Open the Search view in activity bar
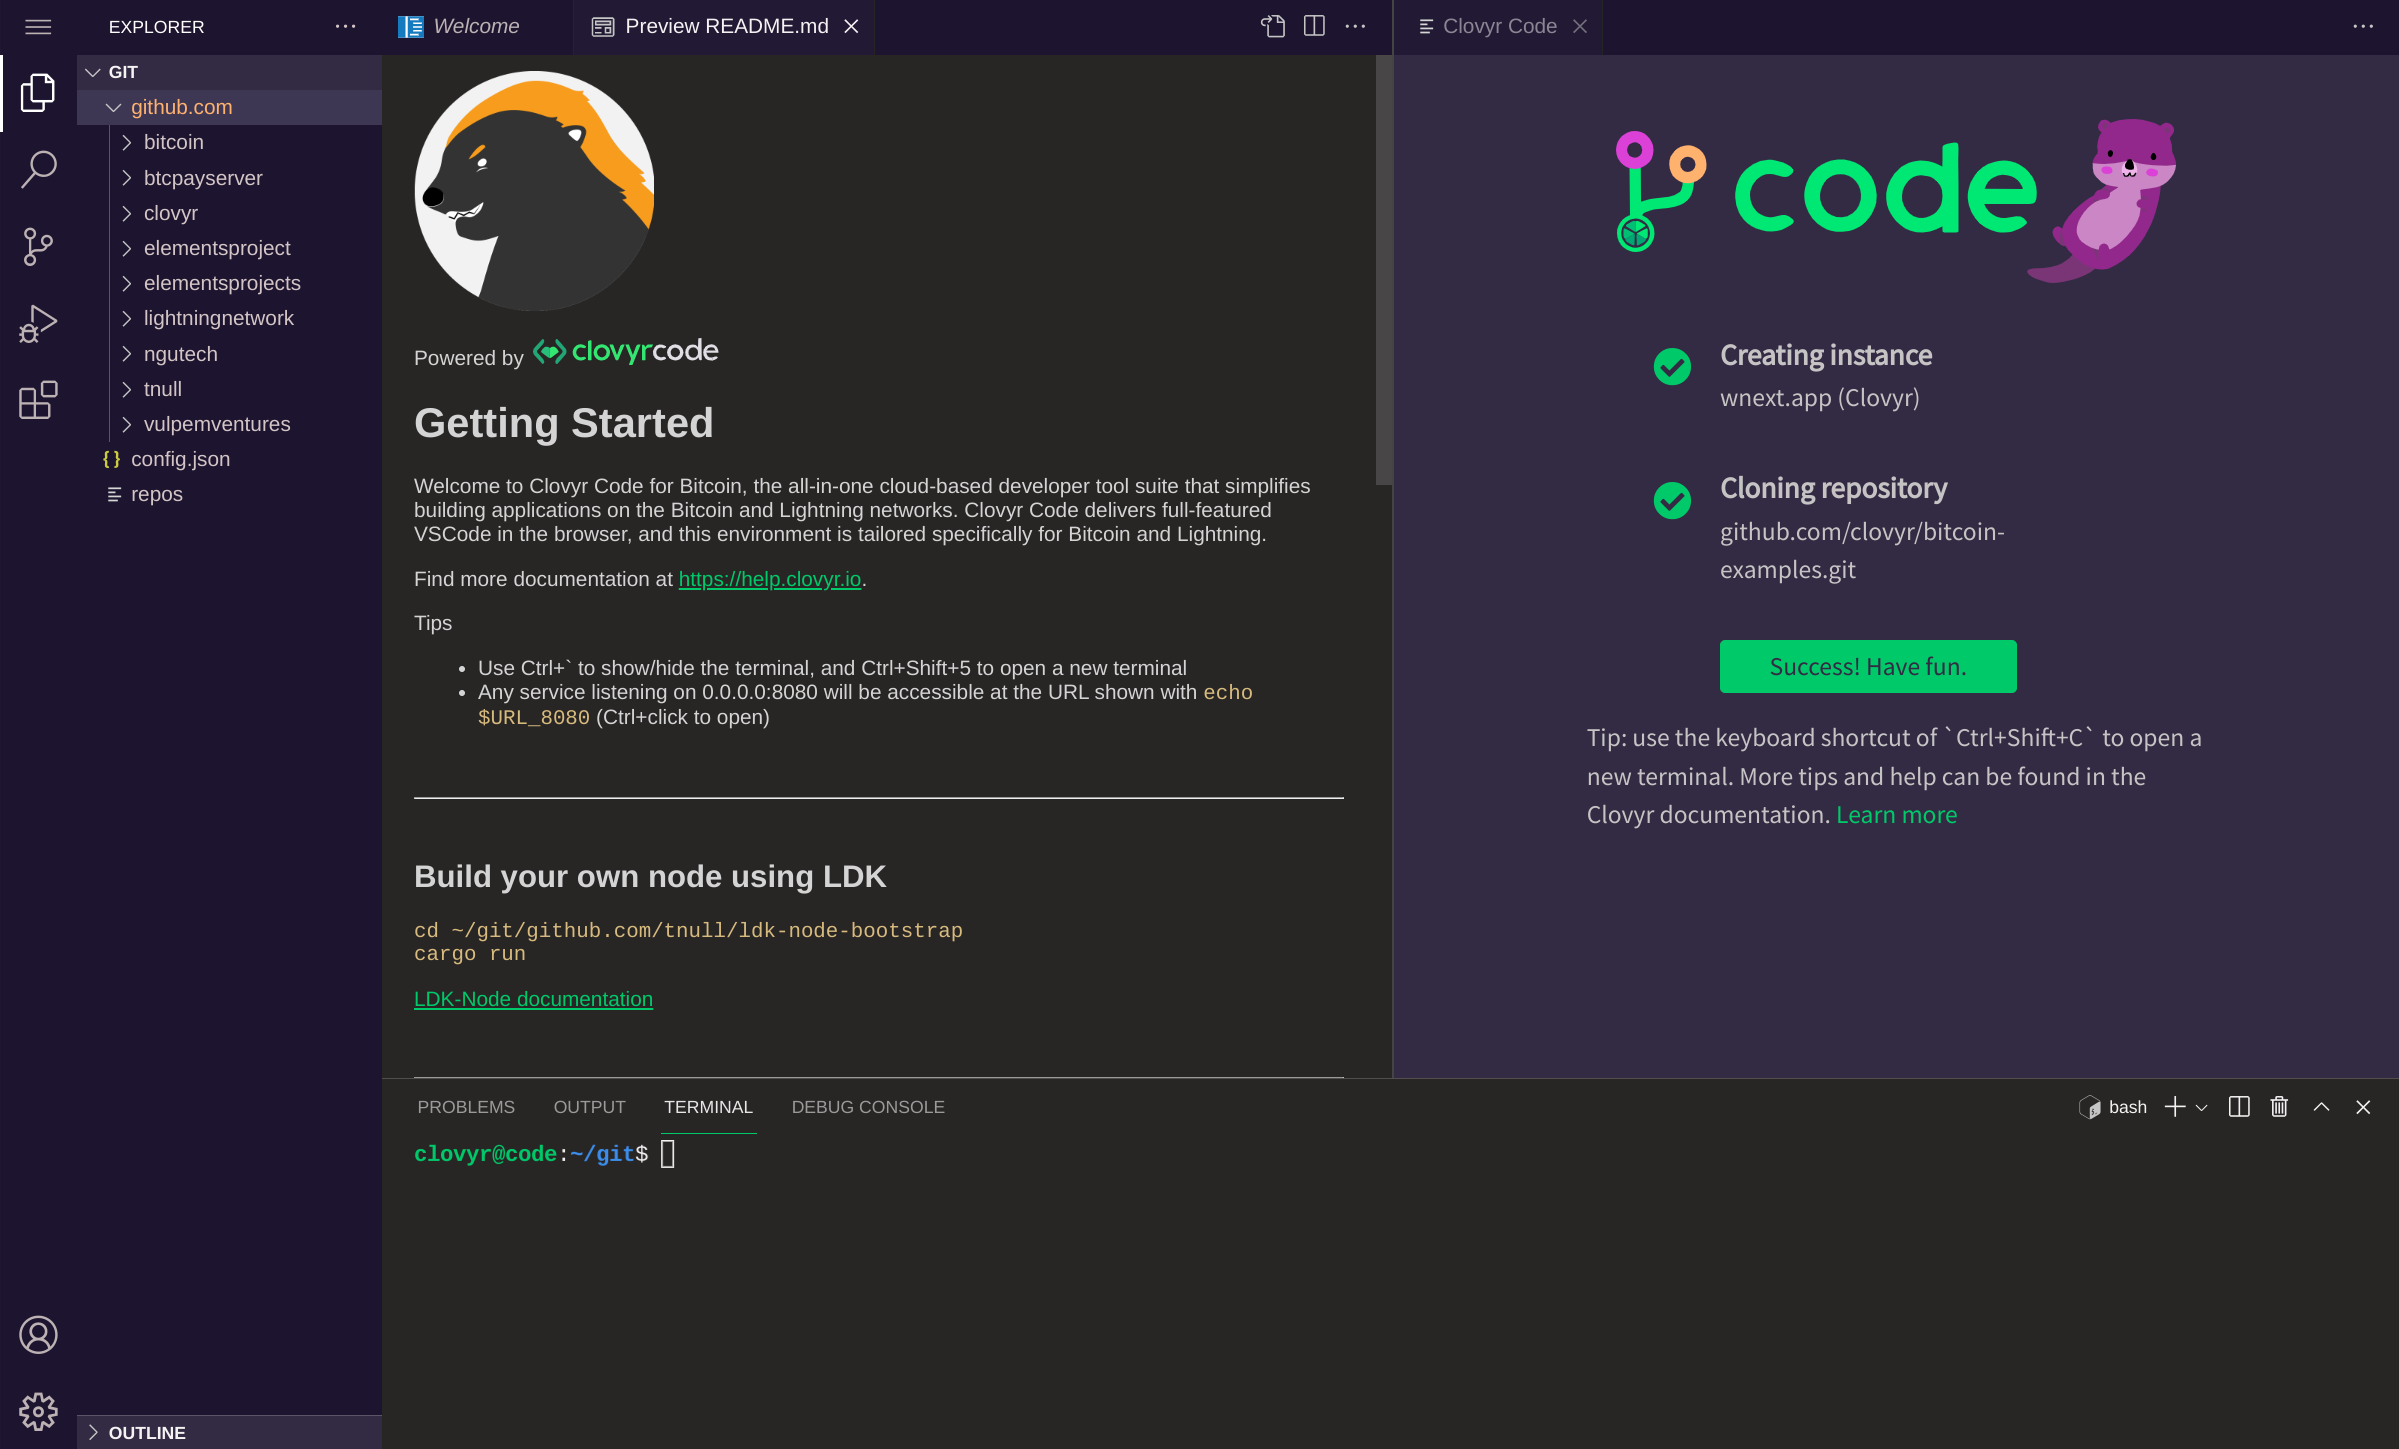 coord(38,169)
